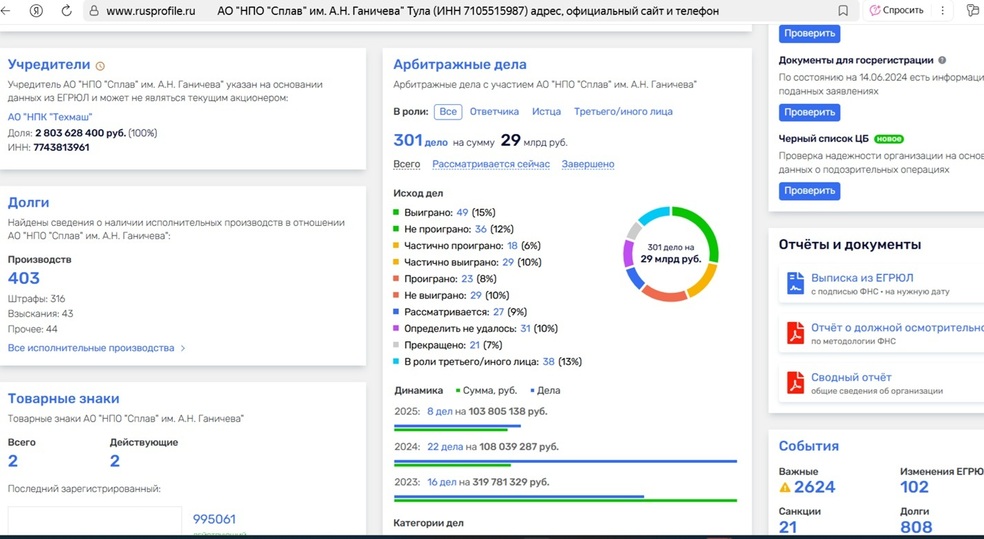Switch to Завершено cases tab
The image size is (984, 539).
tap(587, 164)
